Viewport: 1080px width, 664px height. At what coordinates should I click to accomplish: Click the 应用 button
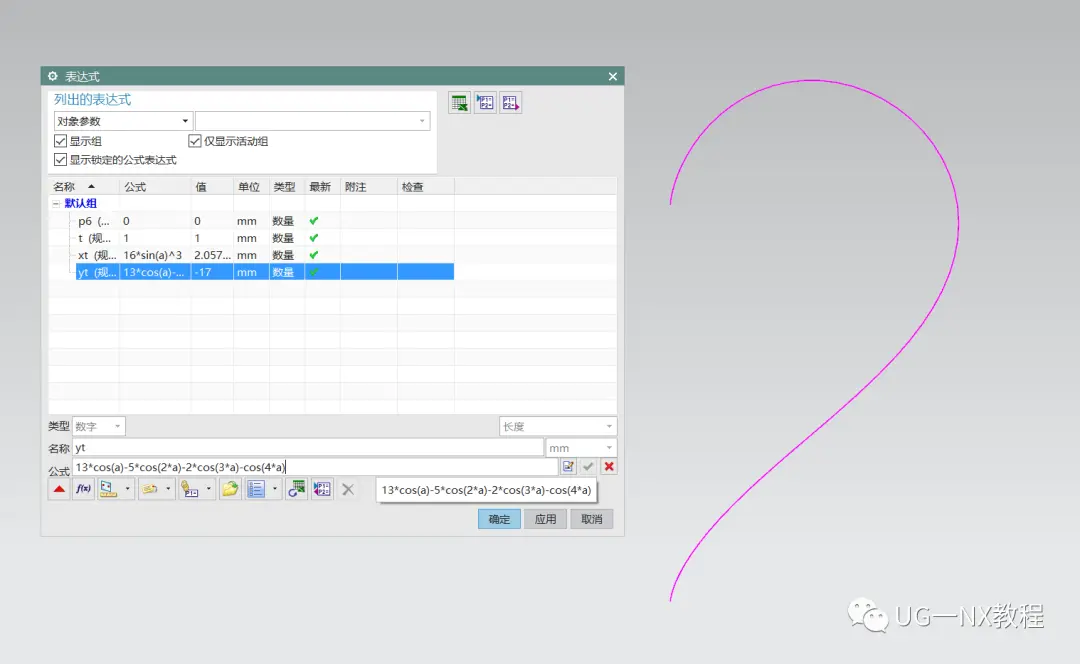tap(546, 519)
